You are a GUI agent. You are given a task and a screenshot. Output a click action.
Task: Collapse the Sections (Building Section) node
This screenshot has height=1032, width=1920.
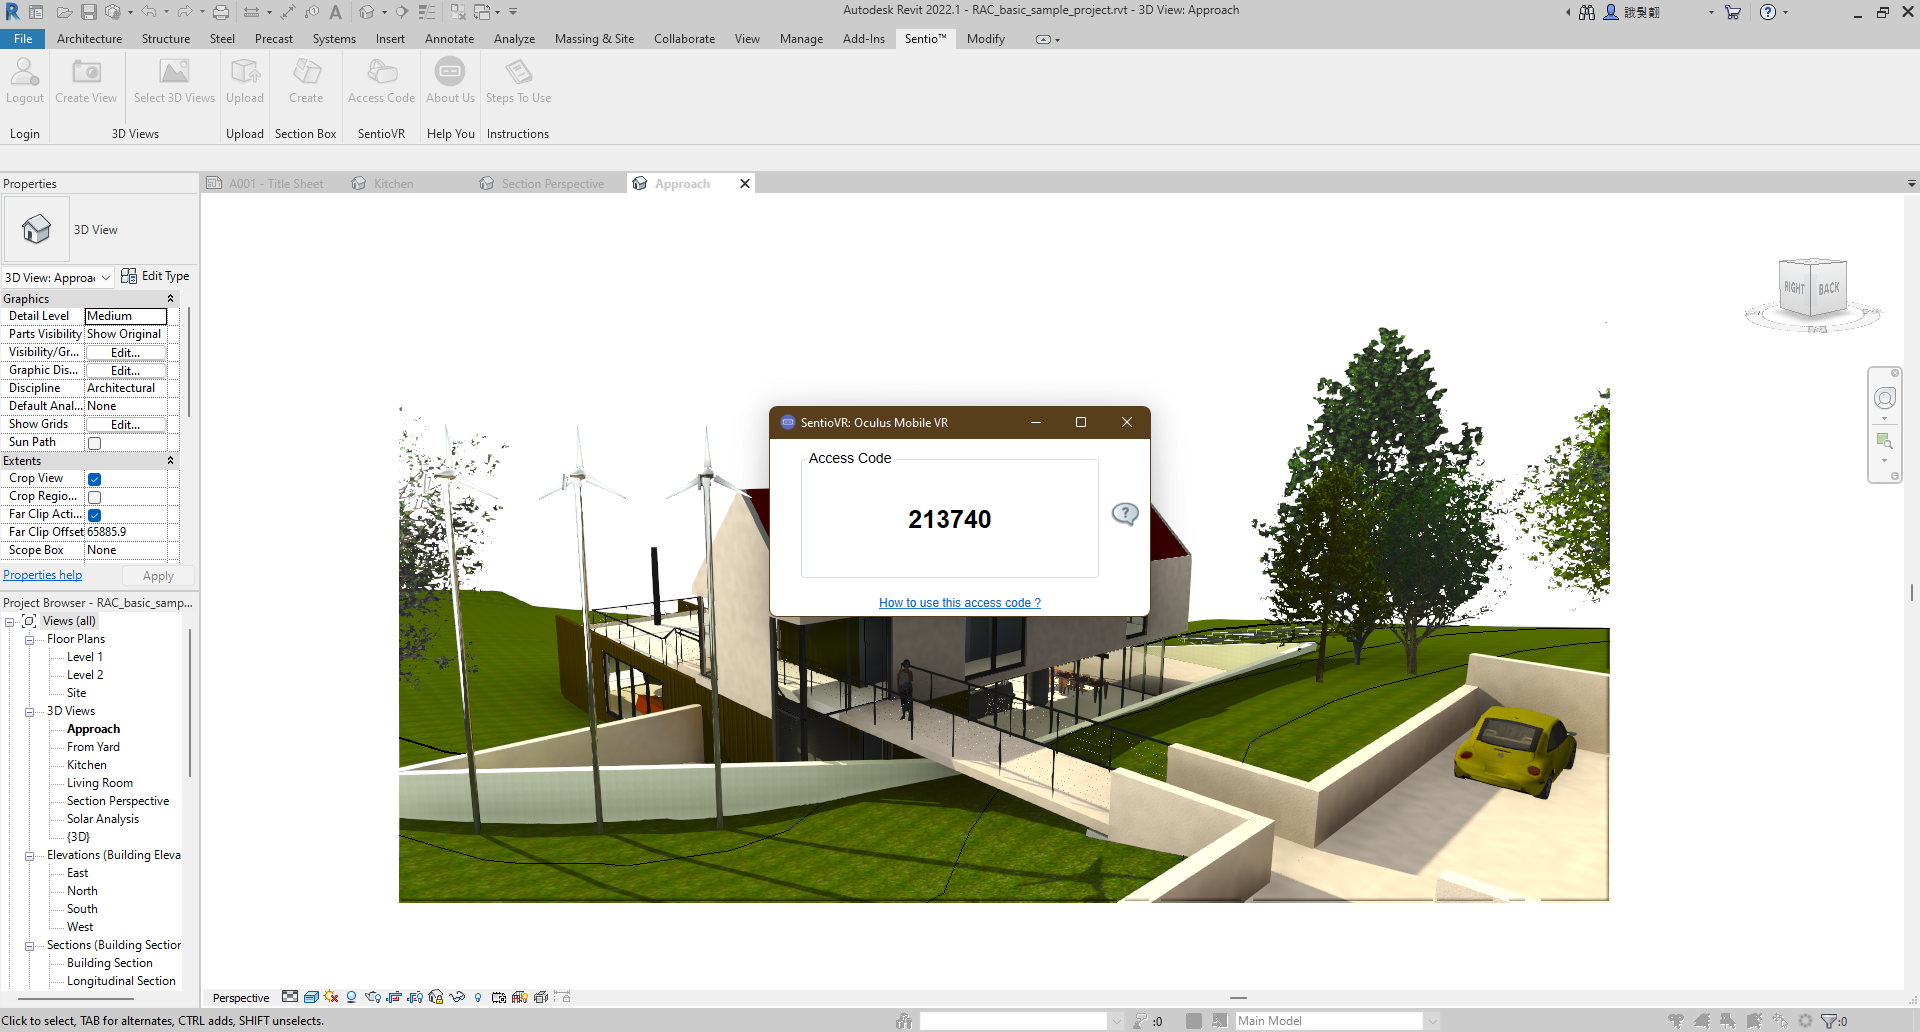[x=29, y=945]
